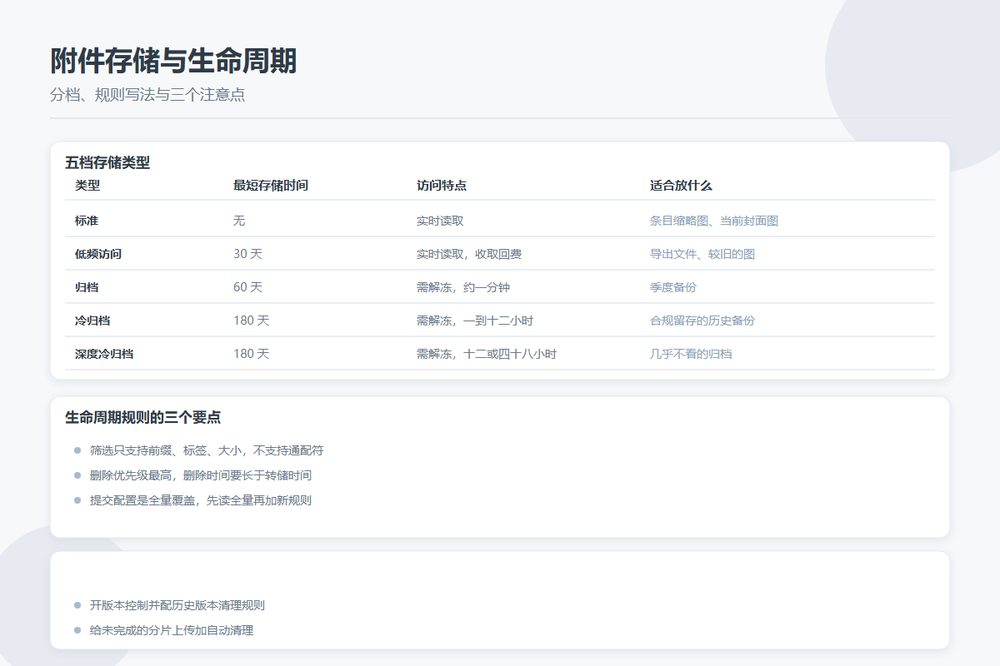Click the cell 合规留存的历史备份
The image size is (1000, 666).
[x=702, y=320]
